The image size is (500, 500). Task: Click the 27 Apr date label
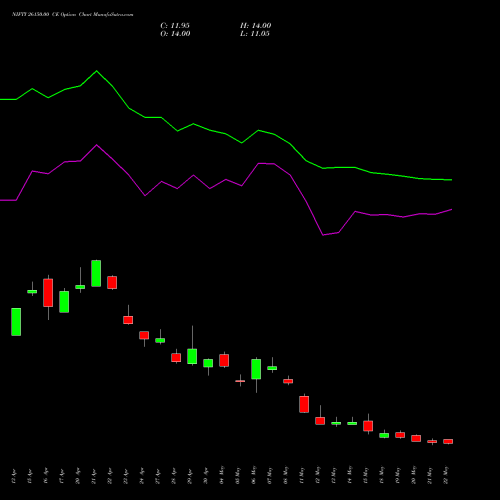click(x=158, y=477)
